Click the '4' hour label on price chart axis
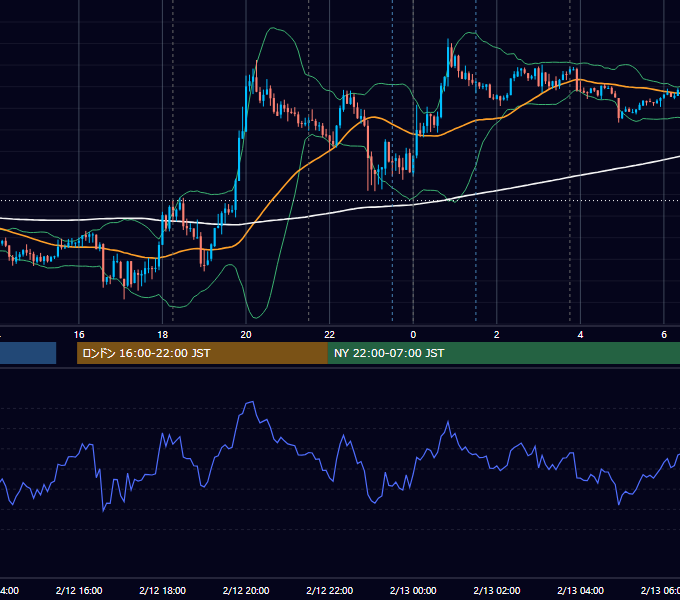The image size is (680, 600). (580, 335)
